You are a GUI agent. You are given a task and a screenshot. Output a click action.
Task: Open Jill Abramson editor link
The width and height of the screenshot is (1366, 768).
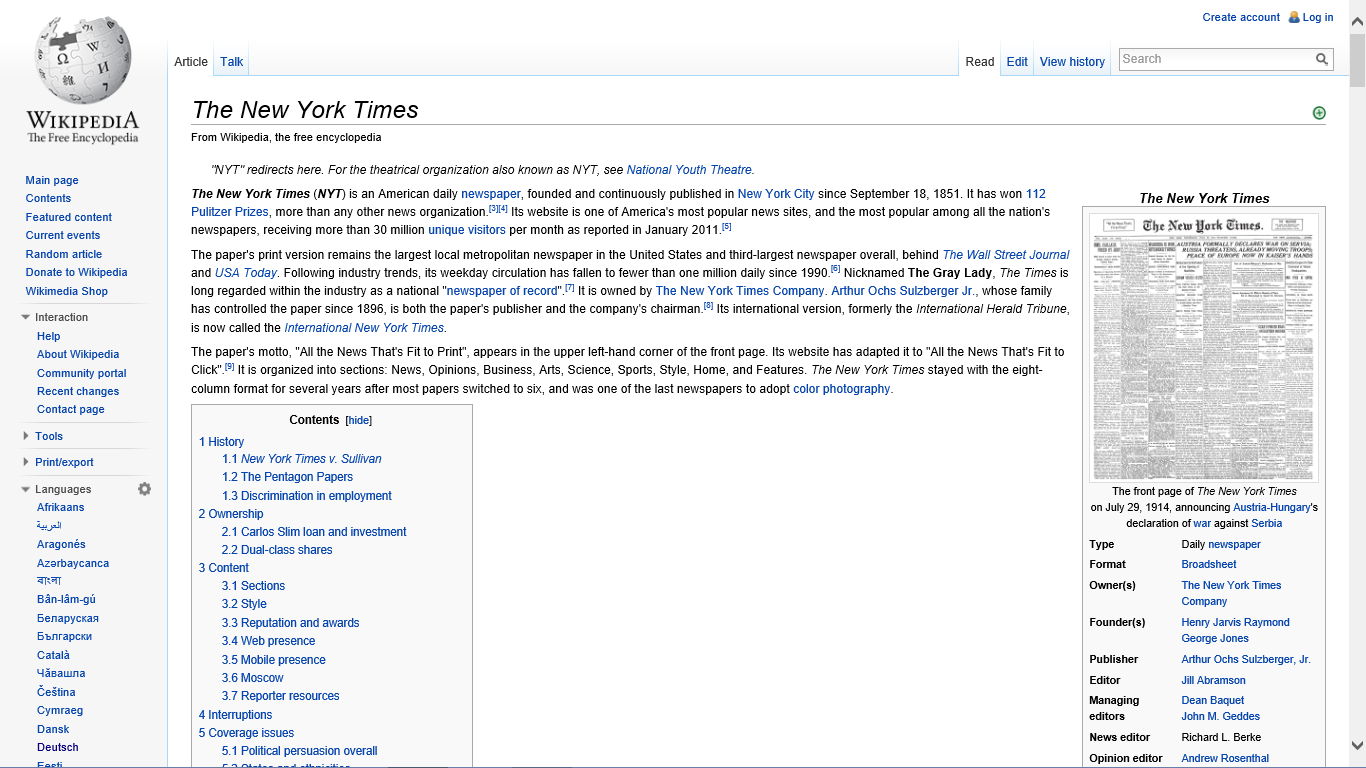click(1213, 680)
